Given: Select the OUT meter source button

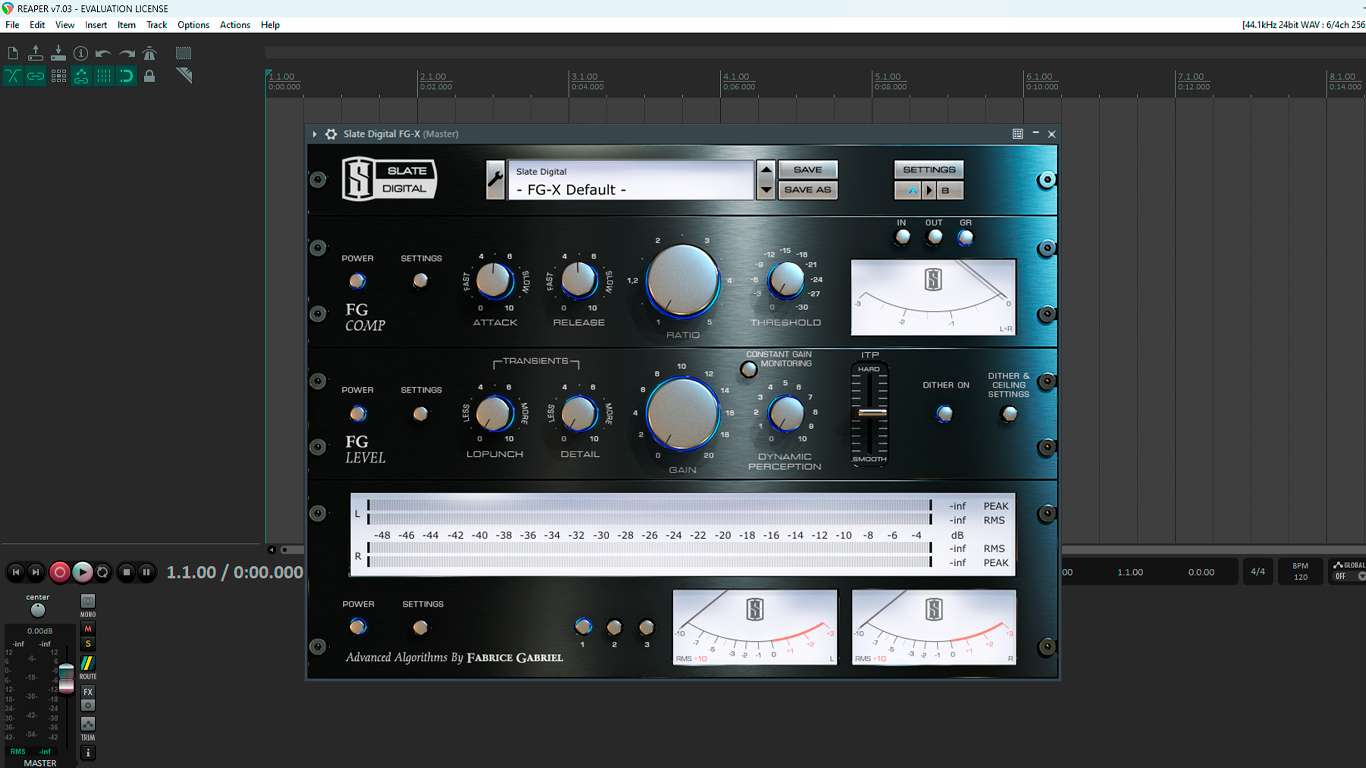Looking at the screenshot, I should pos(934,237).
